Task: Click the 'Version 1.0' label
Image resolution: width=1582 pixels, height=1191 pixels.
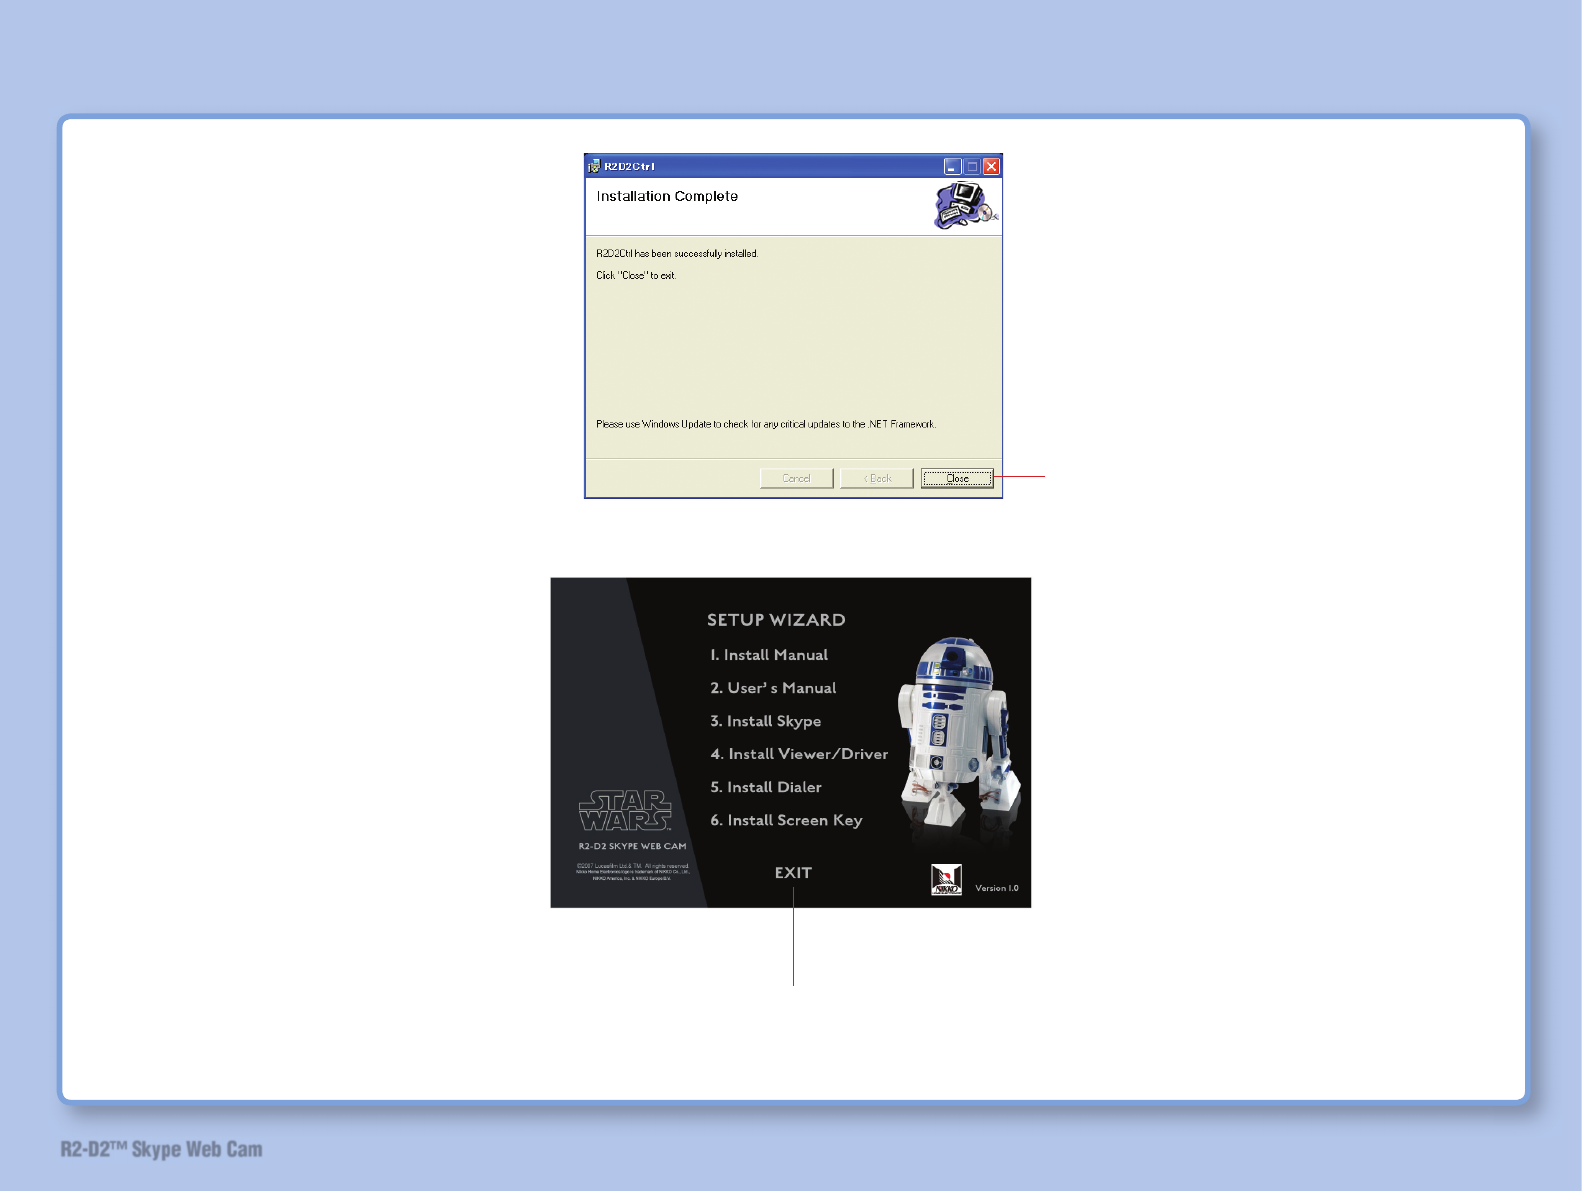Action: [997, 888]
